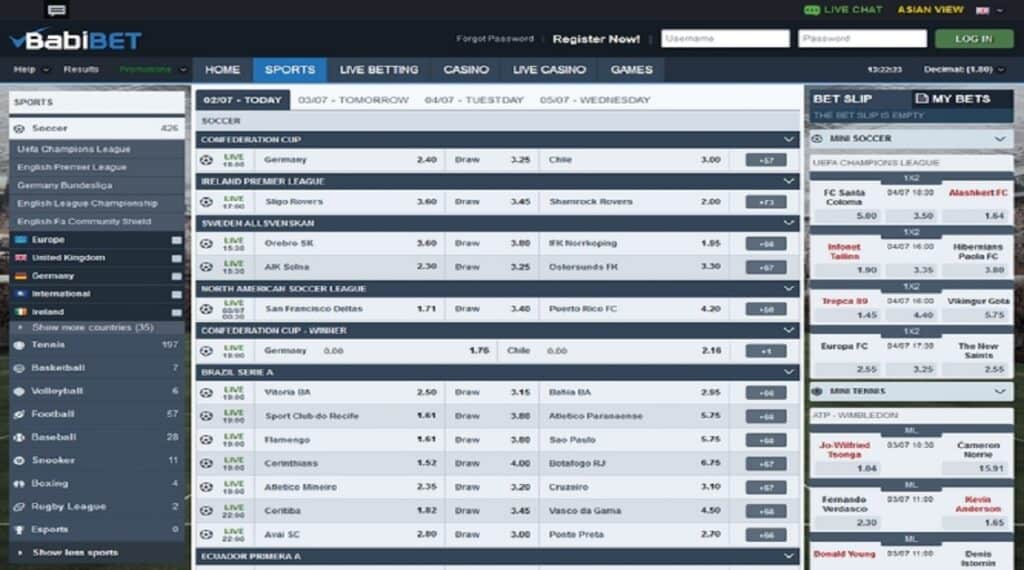Screen dimensions: 1024x570
Task: Open the Casino tab
Action: tap(466, 70)
